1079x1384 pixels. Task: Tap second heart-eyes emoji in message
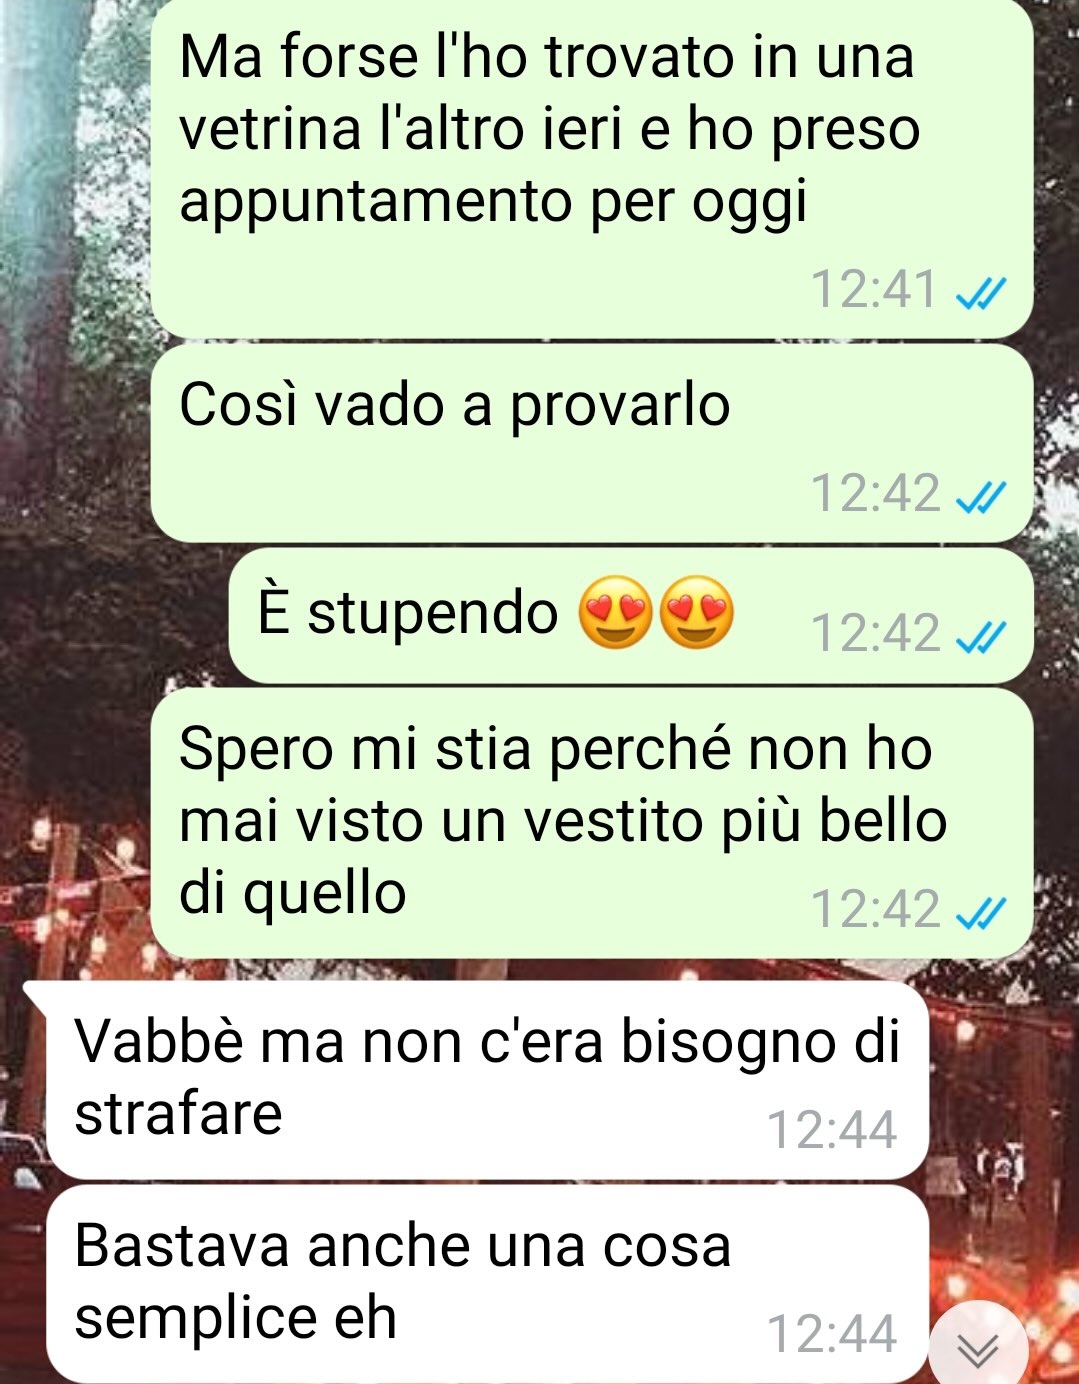click(x=697, y=612)
